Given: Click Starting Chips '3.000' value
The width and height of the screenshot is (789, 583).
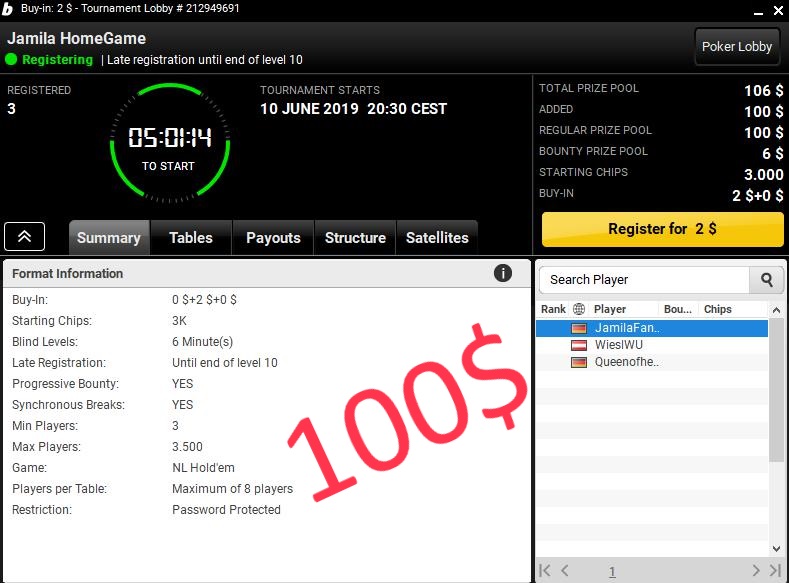Looking at the screenshot, I should (x=763, y=175).
